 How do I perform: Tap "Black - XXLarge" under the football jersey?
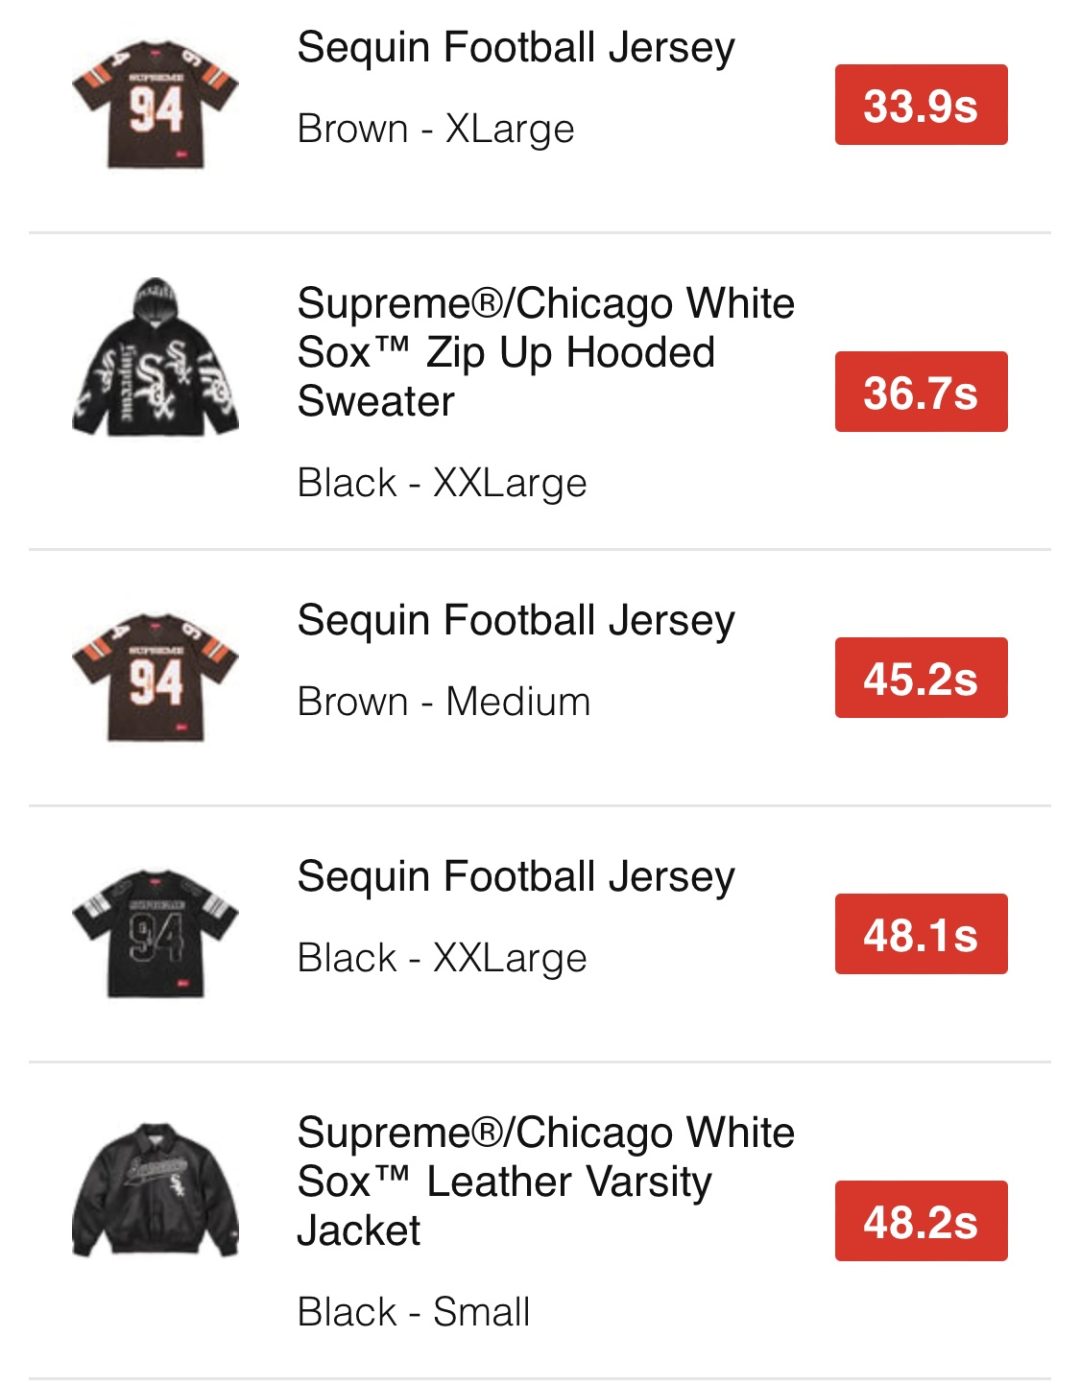[x=442, y=958]
